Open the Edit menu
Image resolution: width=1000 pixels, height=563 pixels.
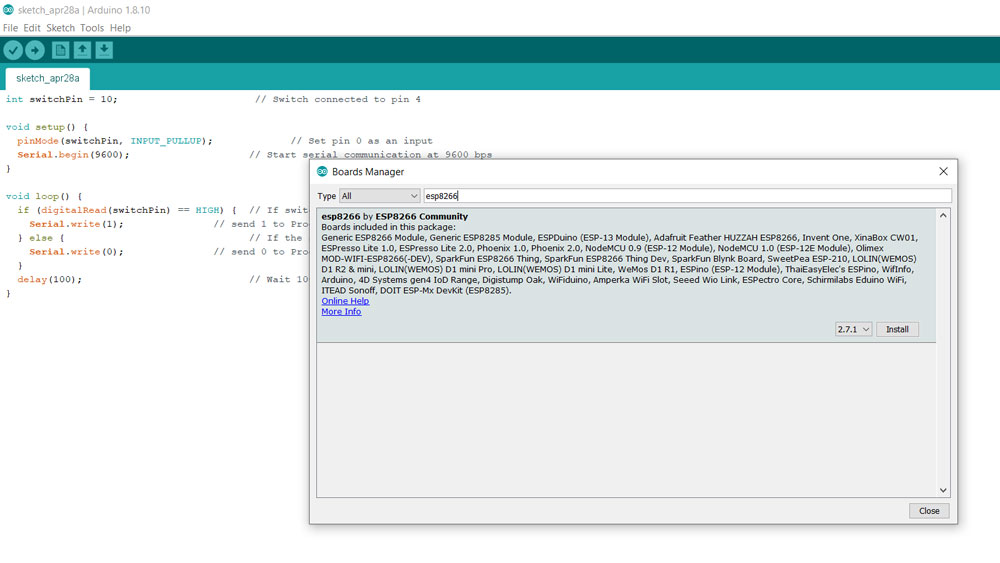[32, 28]
